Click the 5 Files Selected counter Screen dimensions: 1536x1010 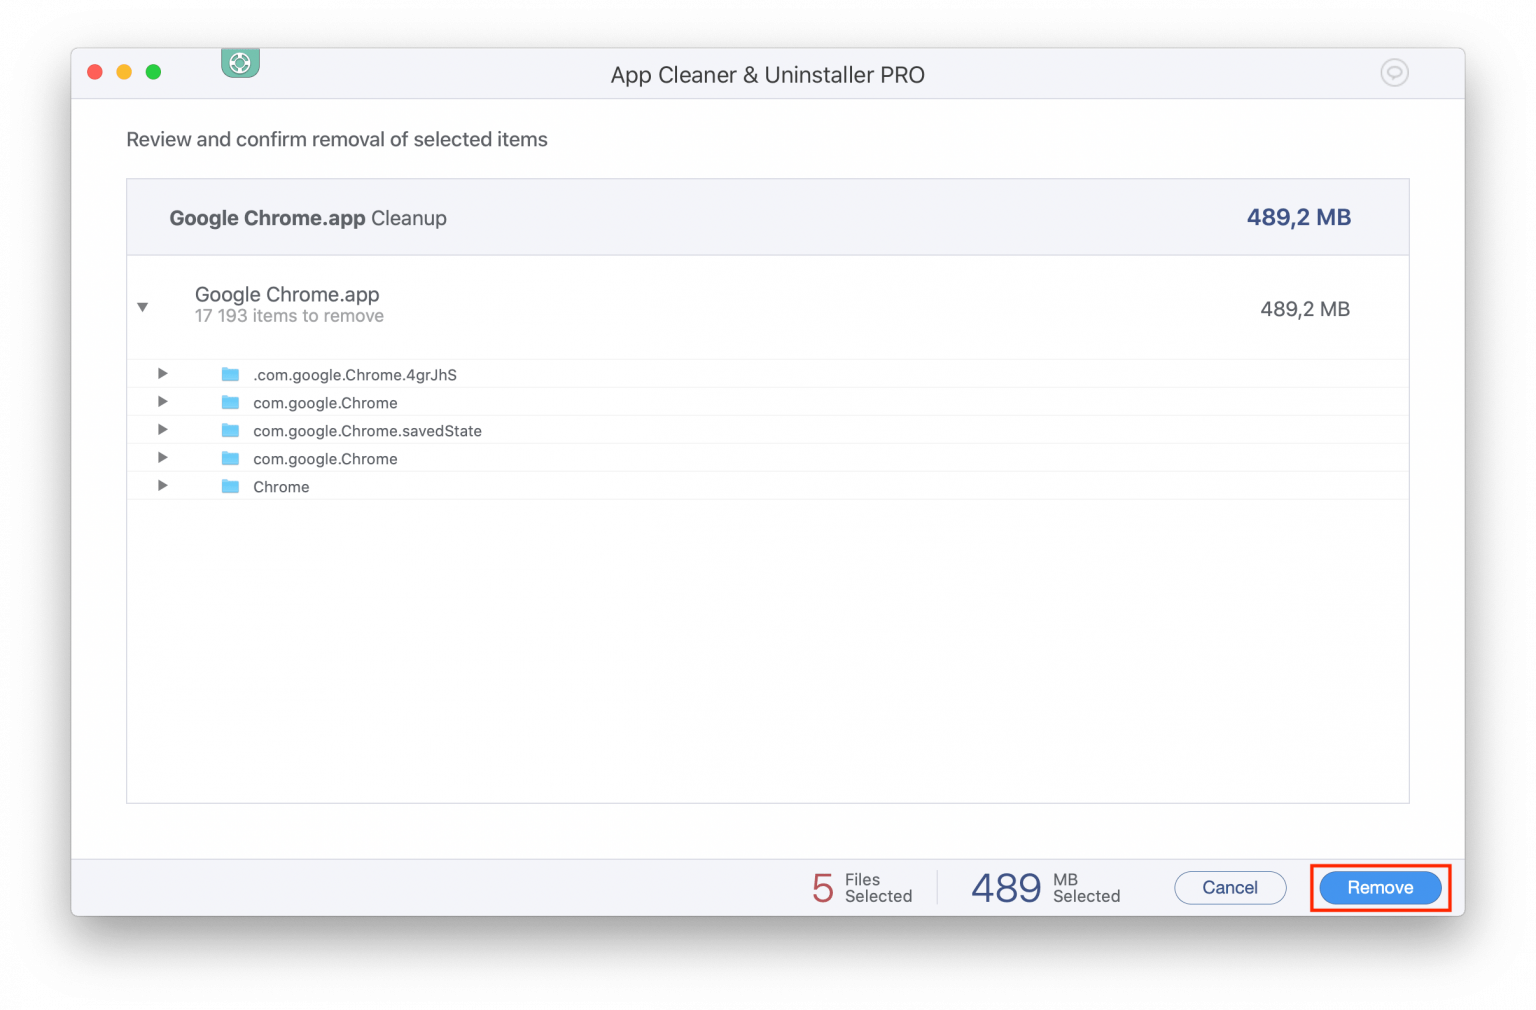coord(862,888)
